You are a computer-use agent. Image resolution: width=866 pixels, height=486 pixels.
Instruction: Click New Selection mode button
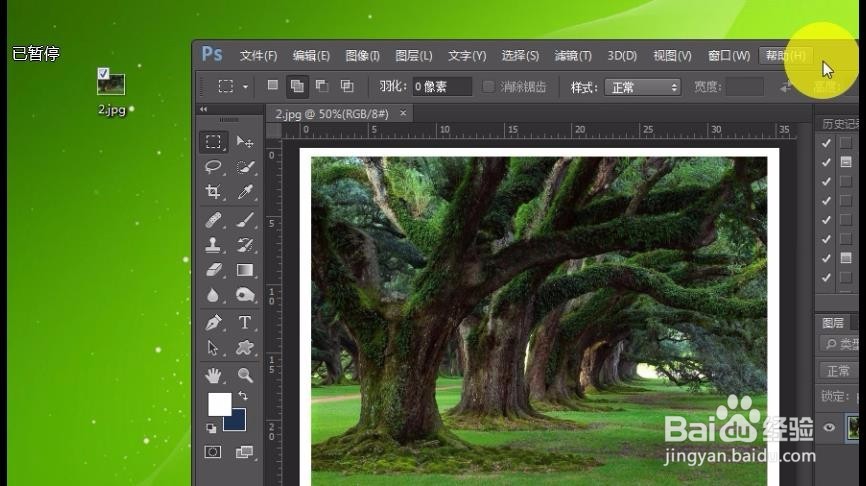pyautogui.click(x=272, y=85)
